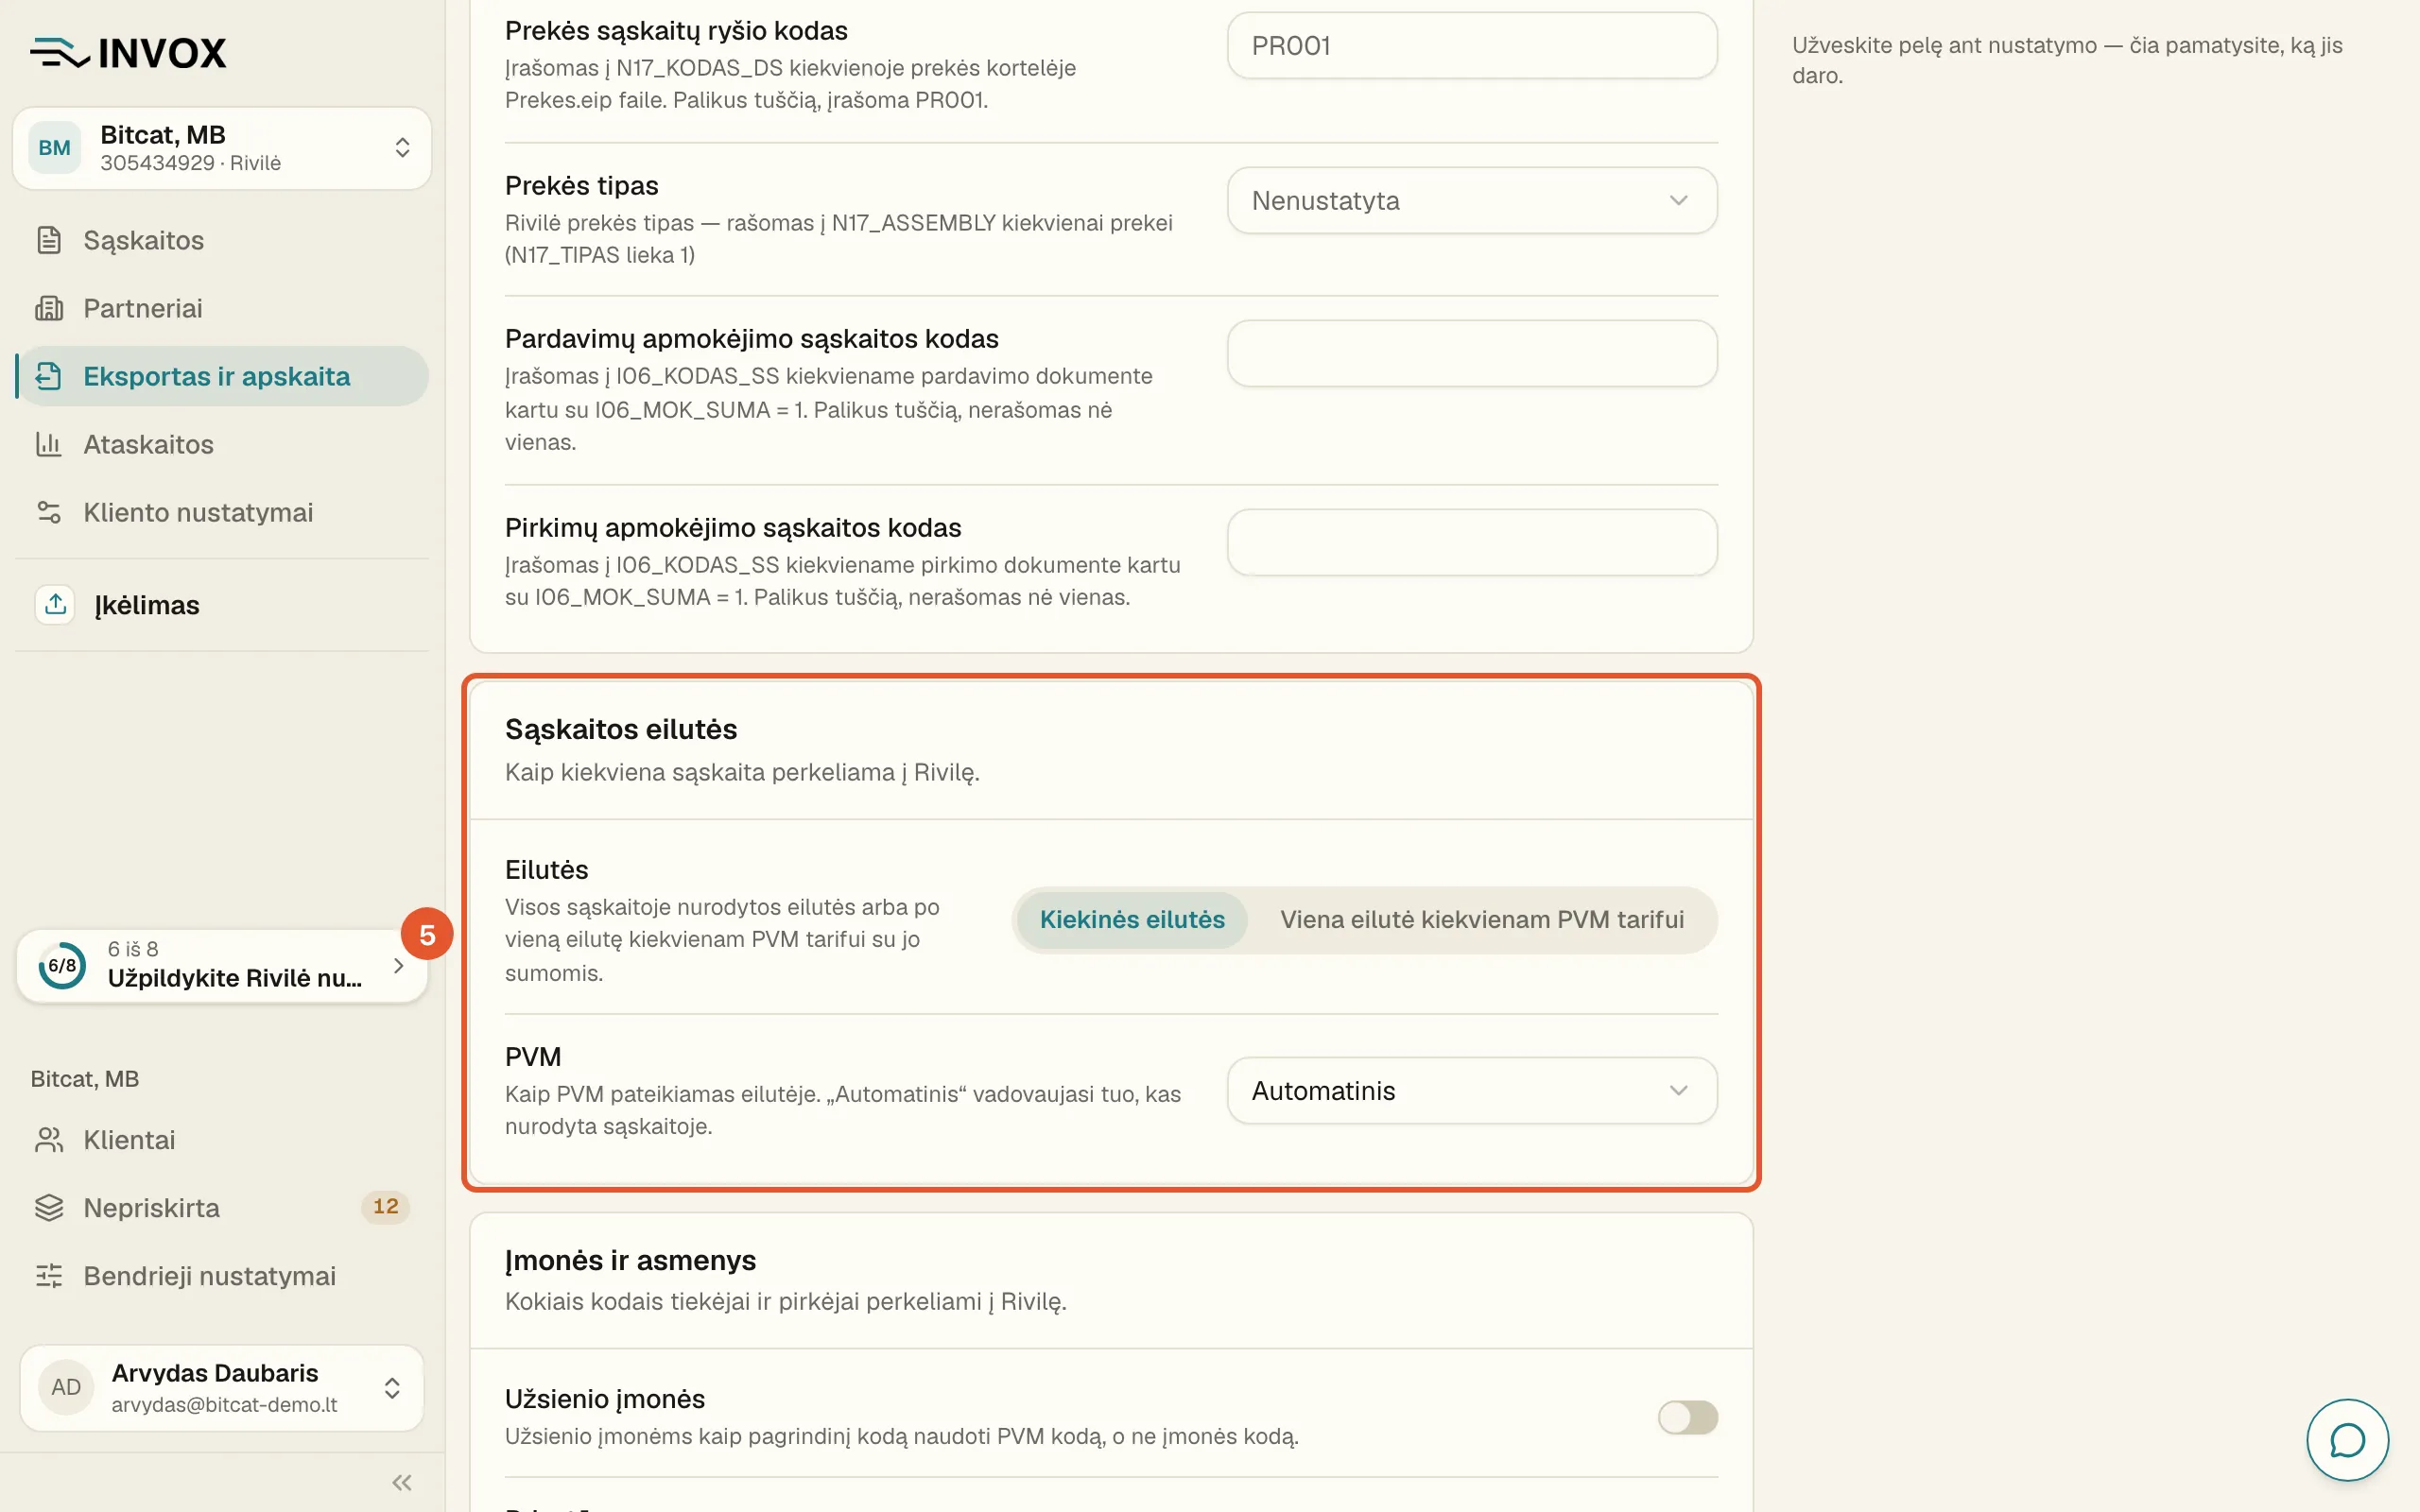The height and width of the screenshot is (1512, 2420).
Task: Click the Klientai people icon
Action: click(49, 1140)
